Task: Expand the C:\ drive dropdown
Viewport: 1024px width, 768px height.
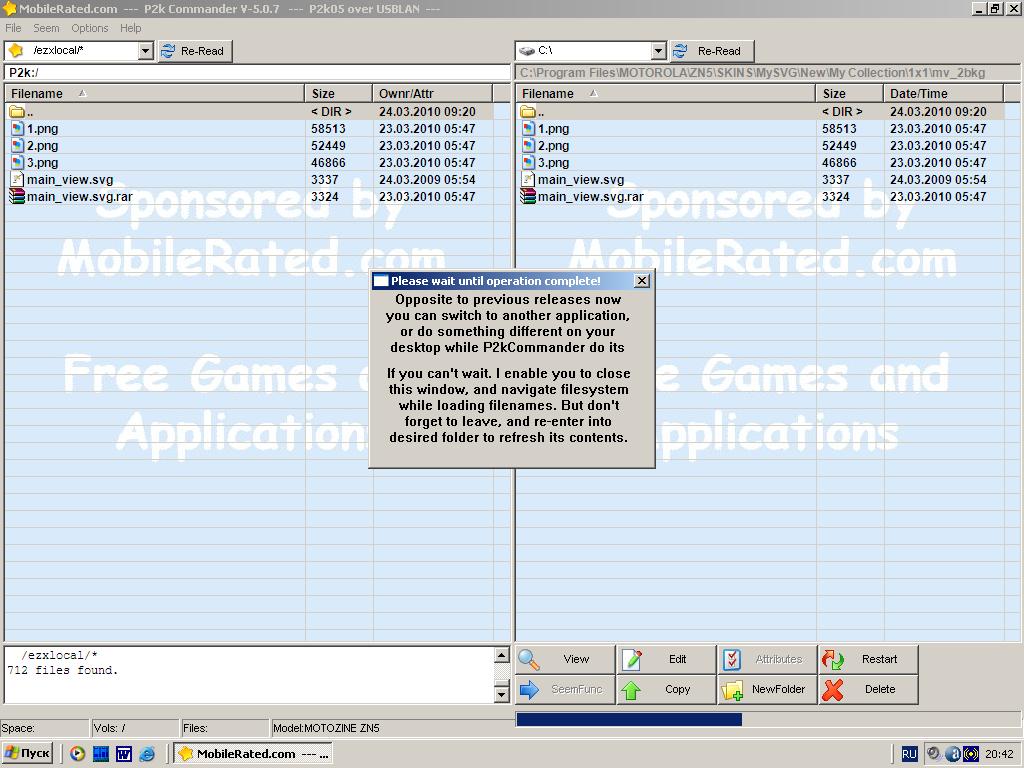Action: pyautogui.click(x=658, y=50)
